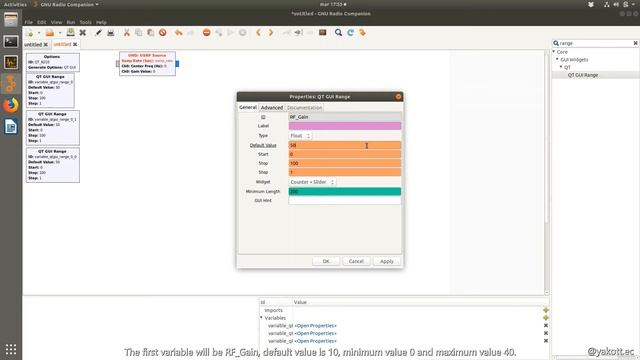Open the View menu
This screenshot has height=360, width=640.
point(56,22)
